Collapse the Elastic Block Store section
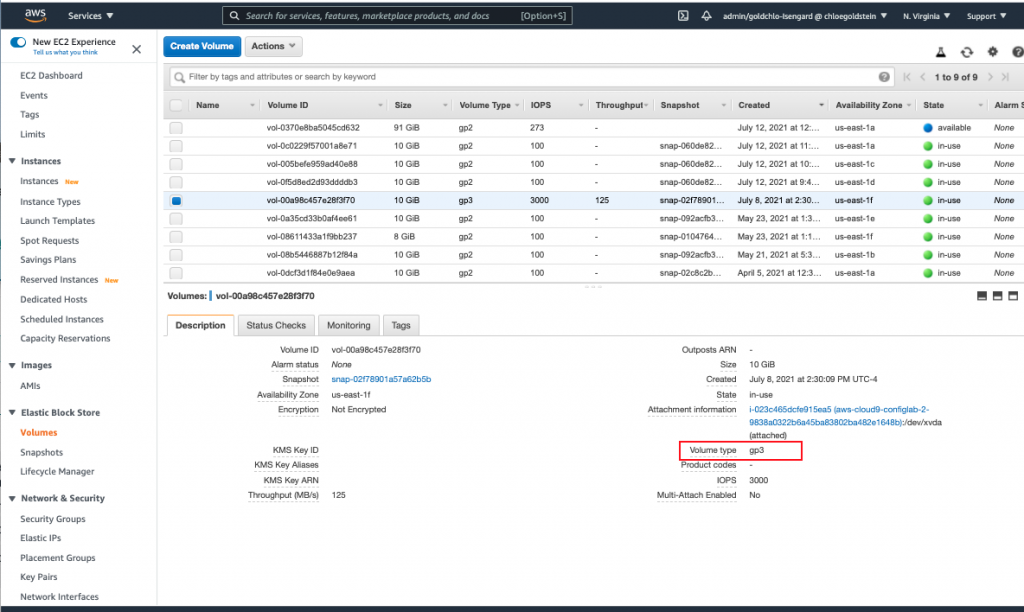The height and width of the screenshot is (612, 1024). point(12,412)
